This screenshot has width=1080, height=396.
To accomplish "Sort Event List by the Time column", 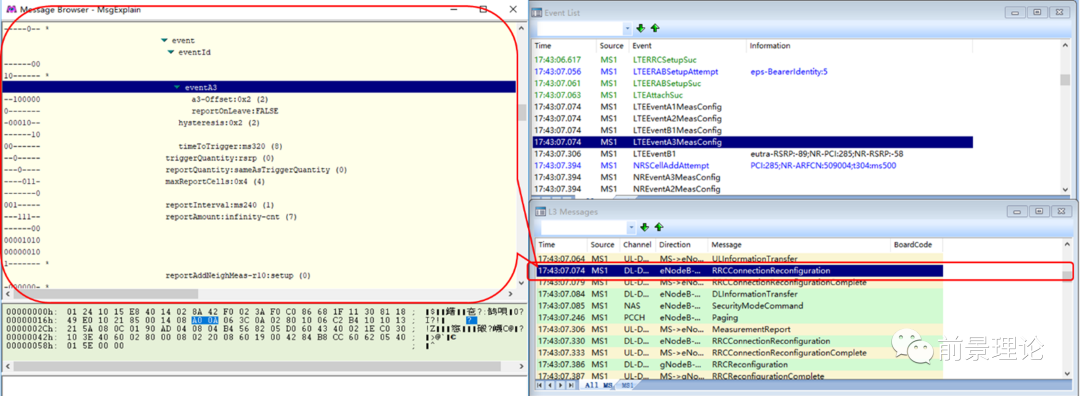I will pyautogui.click(x=565, y=45).
